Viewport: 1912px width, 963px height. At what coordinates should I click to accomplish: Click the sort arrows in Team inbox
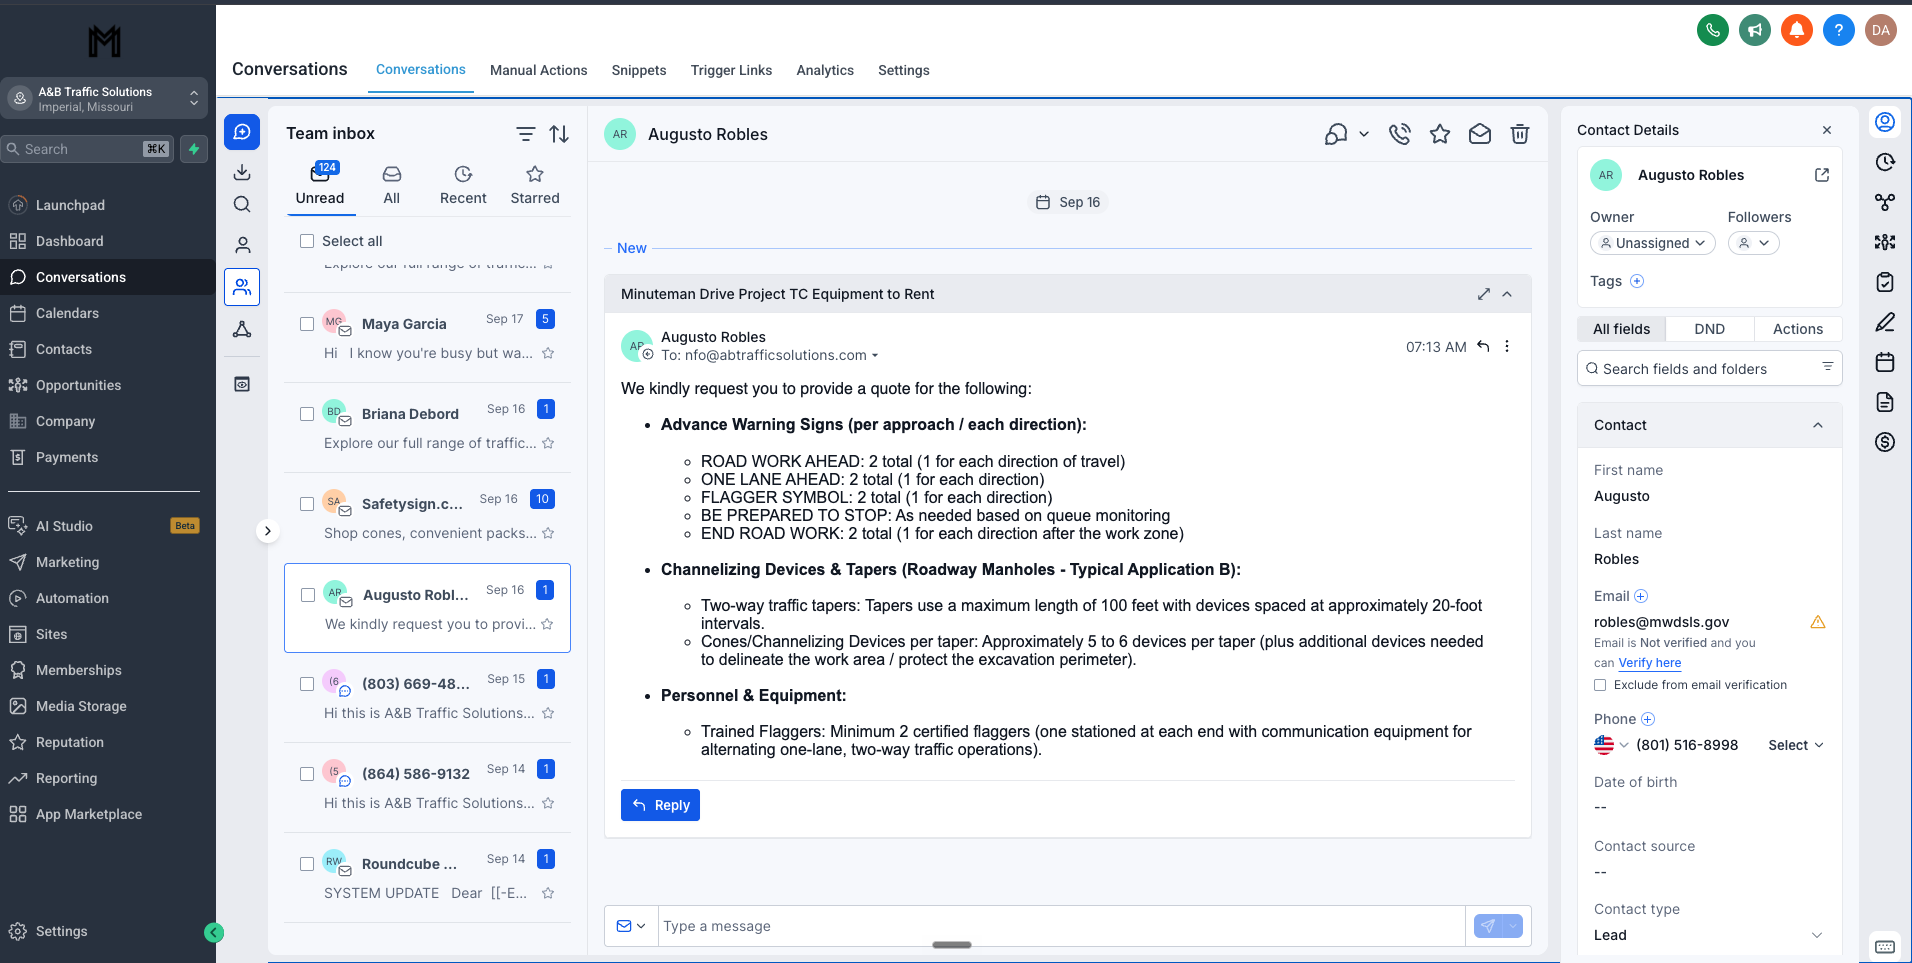559,134
